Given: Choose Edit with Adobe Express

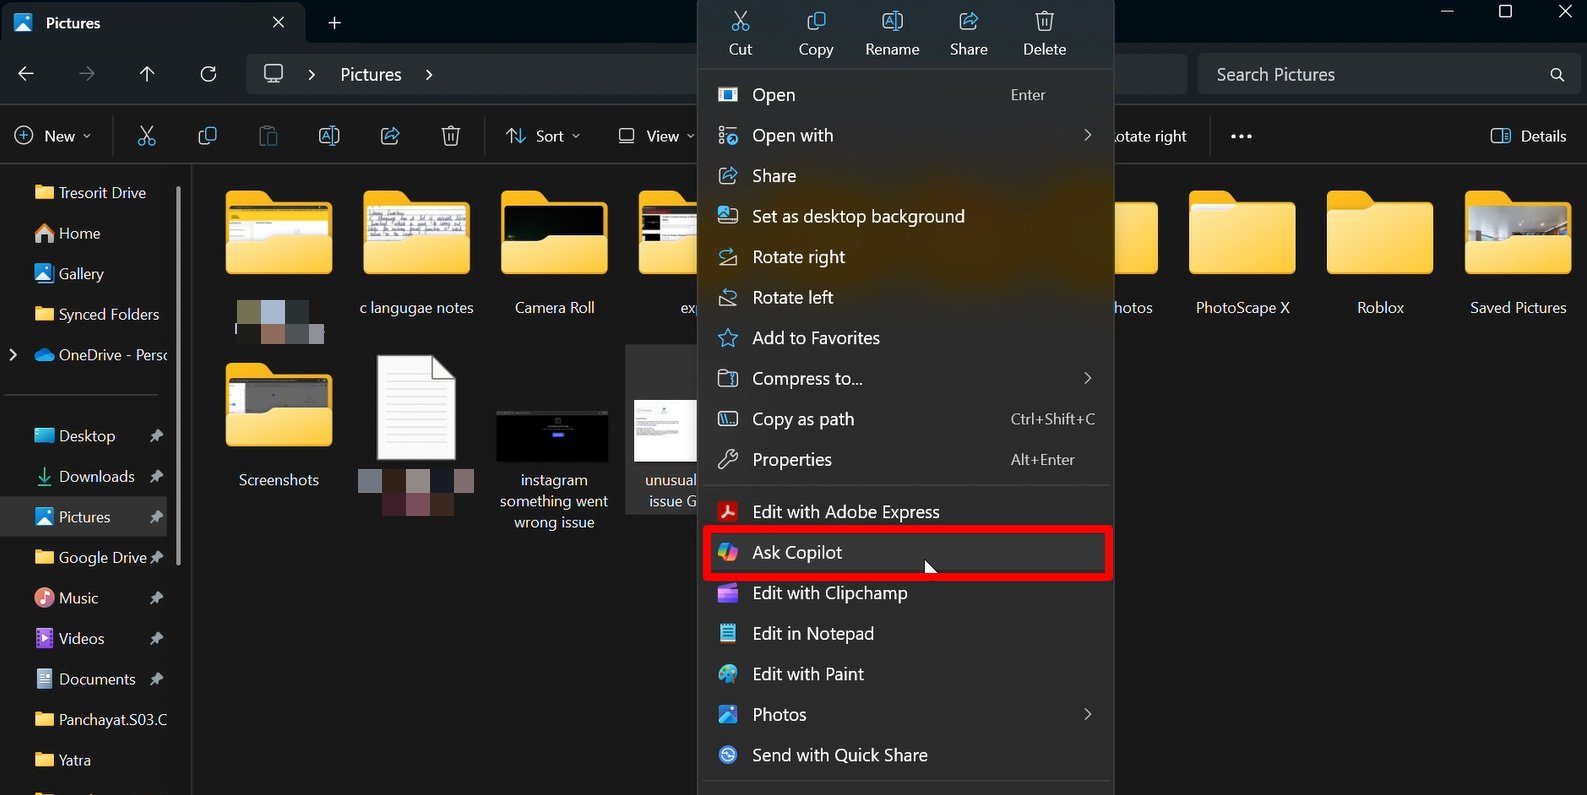Looking at the screenshot, I should click(907, 512).
